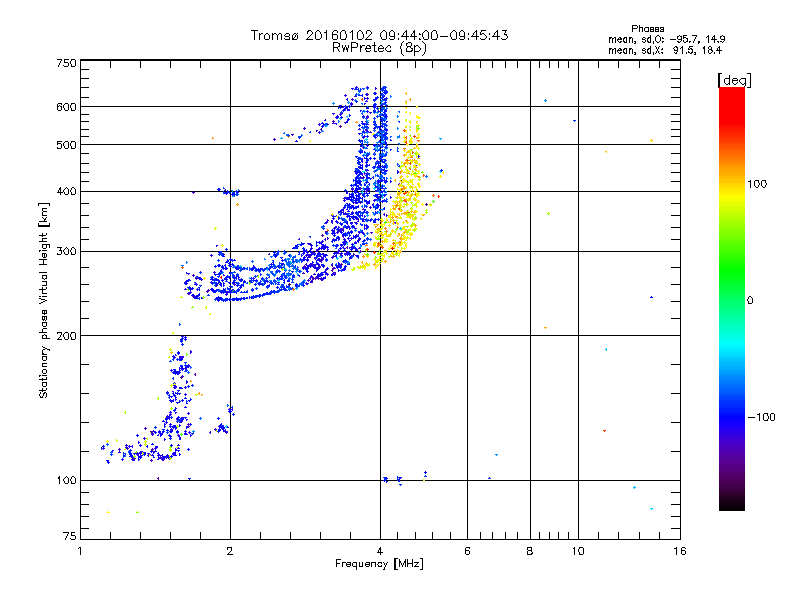
Task: Click the '600' y-axis tick label
Action: 66,107
